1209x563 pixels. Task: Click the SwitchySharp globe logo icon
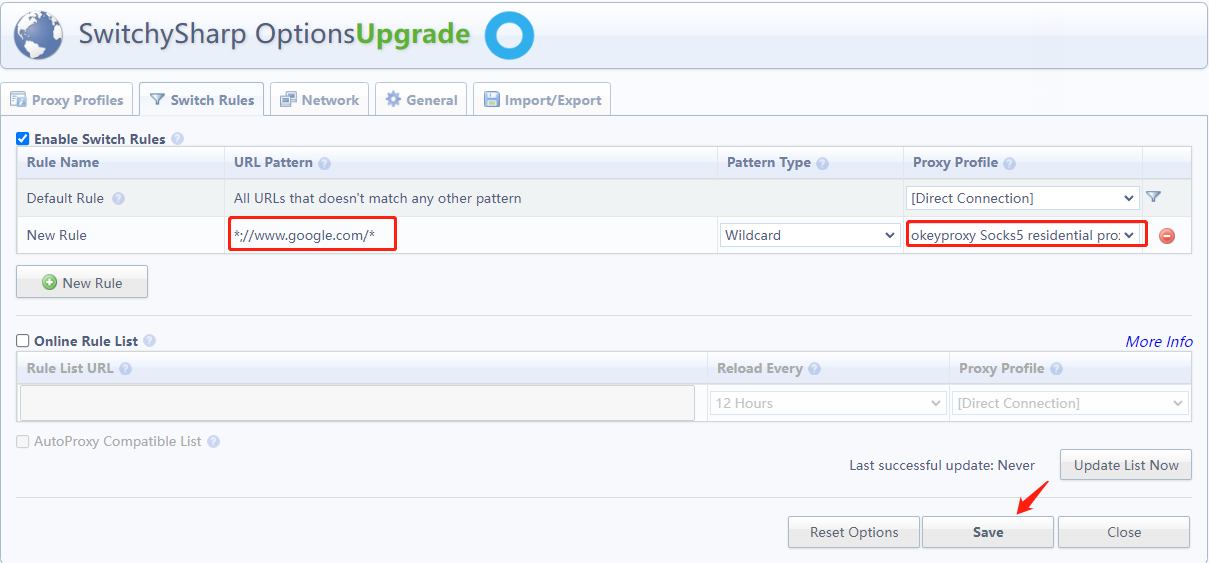(x=40, y=36)
